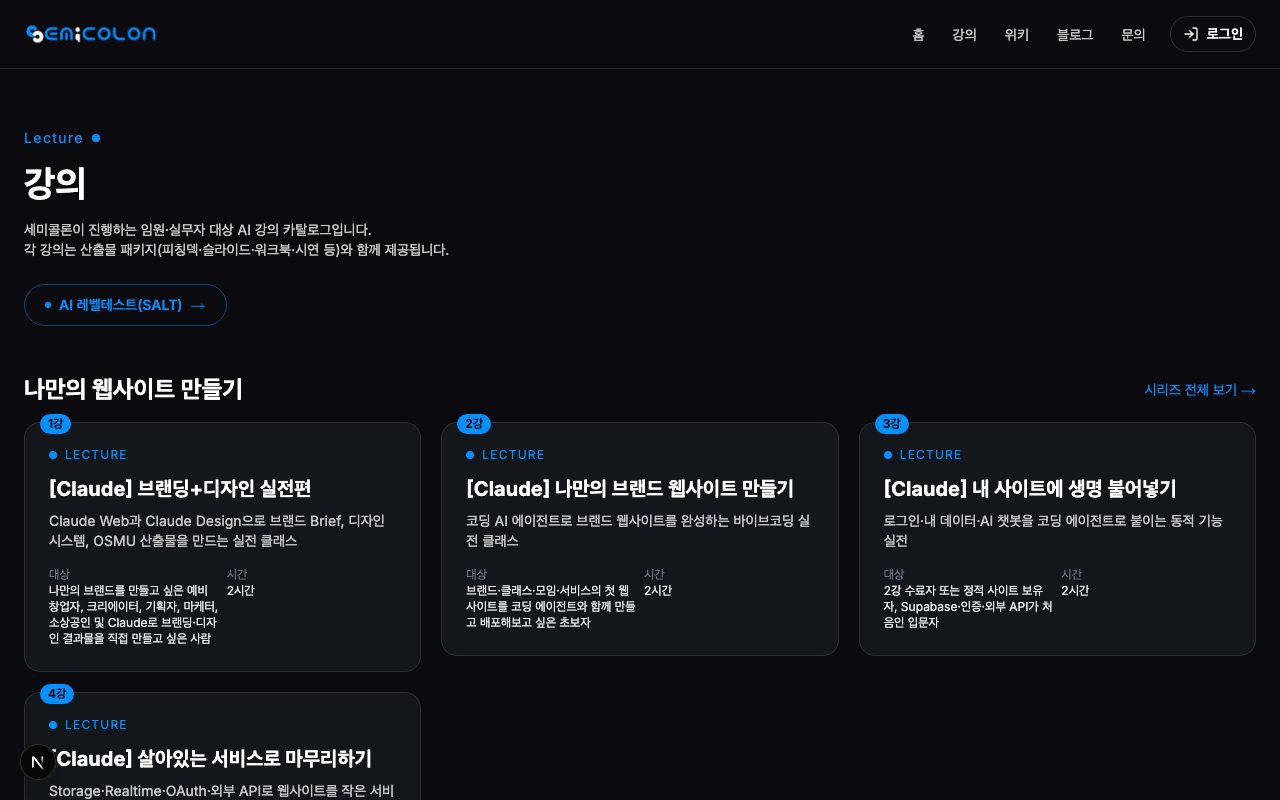
Task: Click the Semicolon logo in the header
Action: pos(90,34)
